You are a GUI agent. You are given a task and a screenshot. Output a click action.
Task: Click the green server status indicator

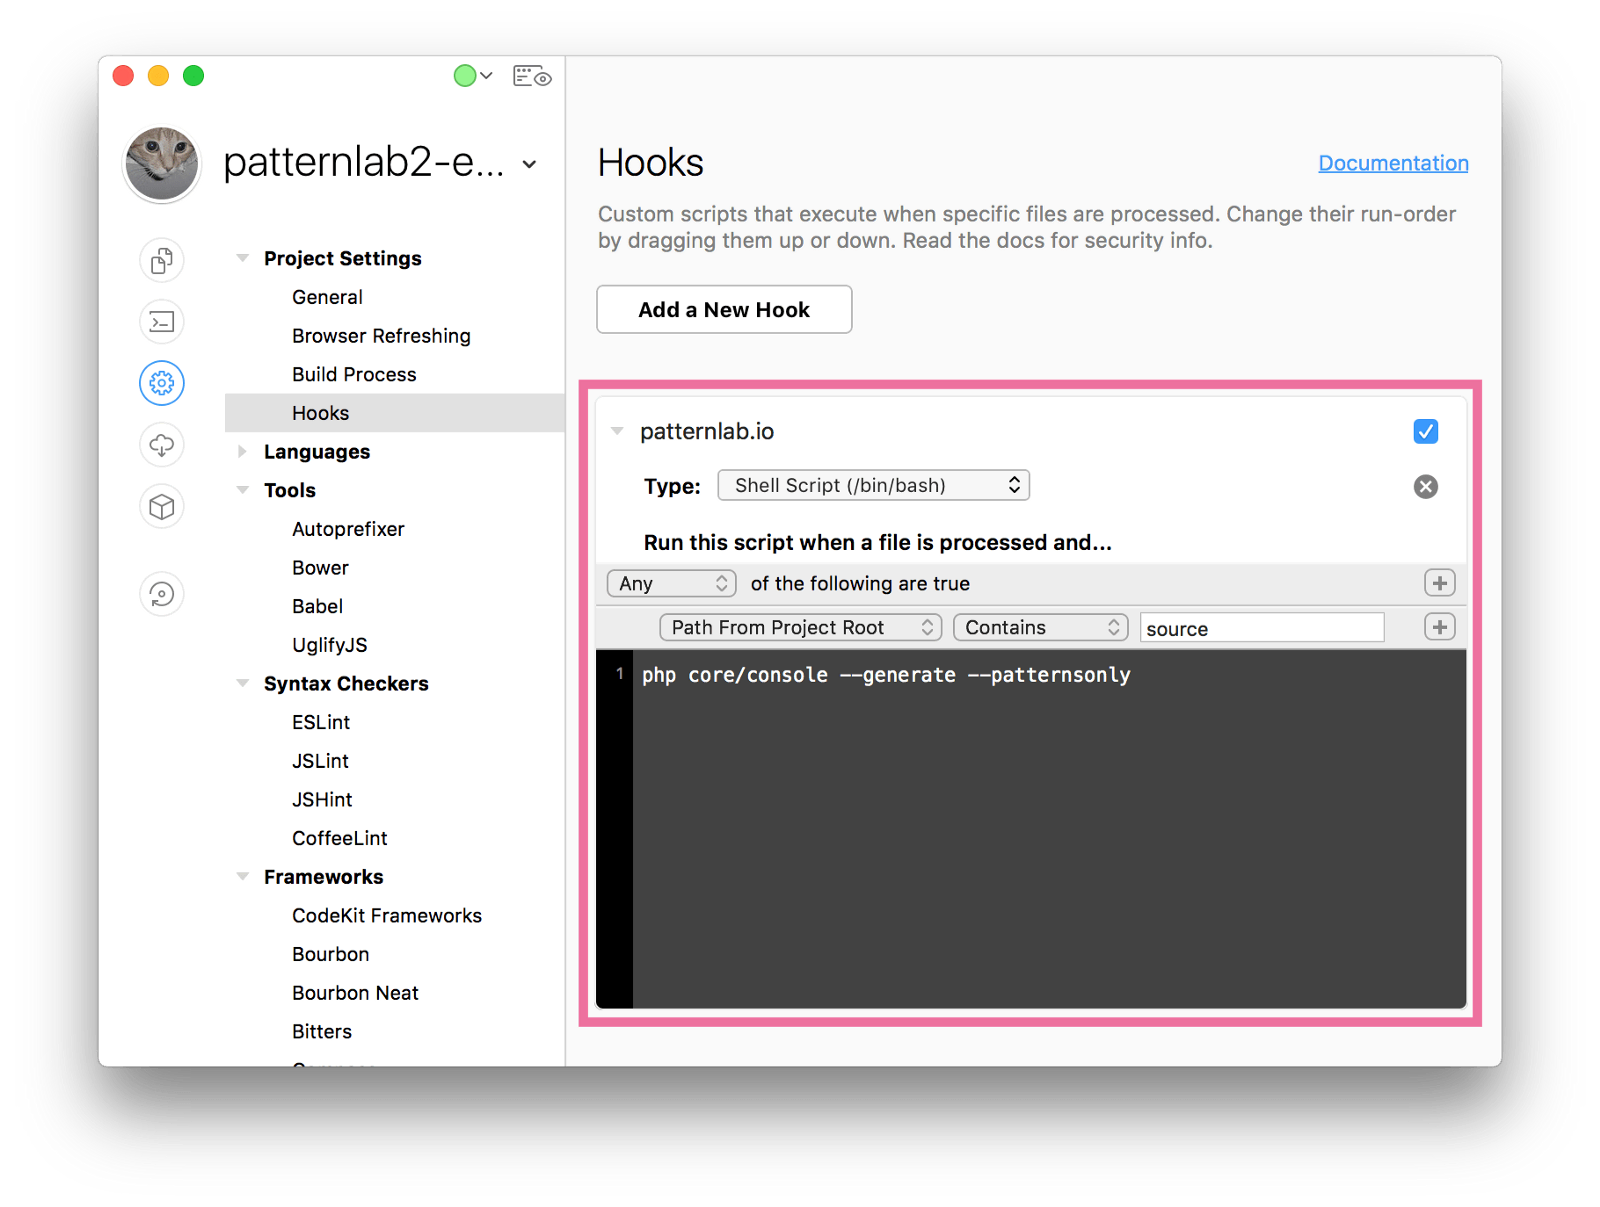point(465,75)
